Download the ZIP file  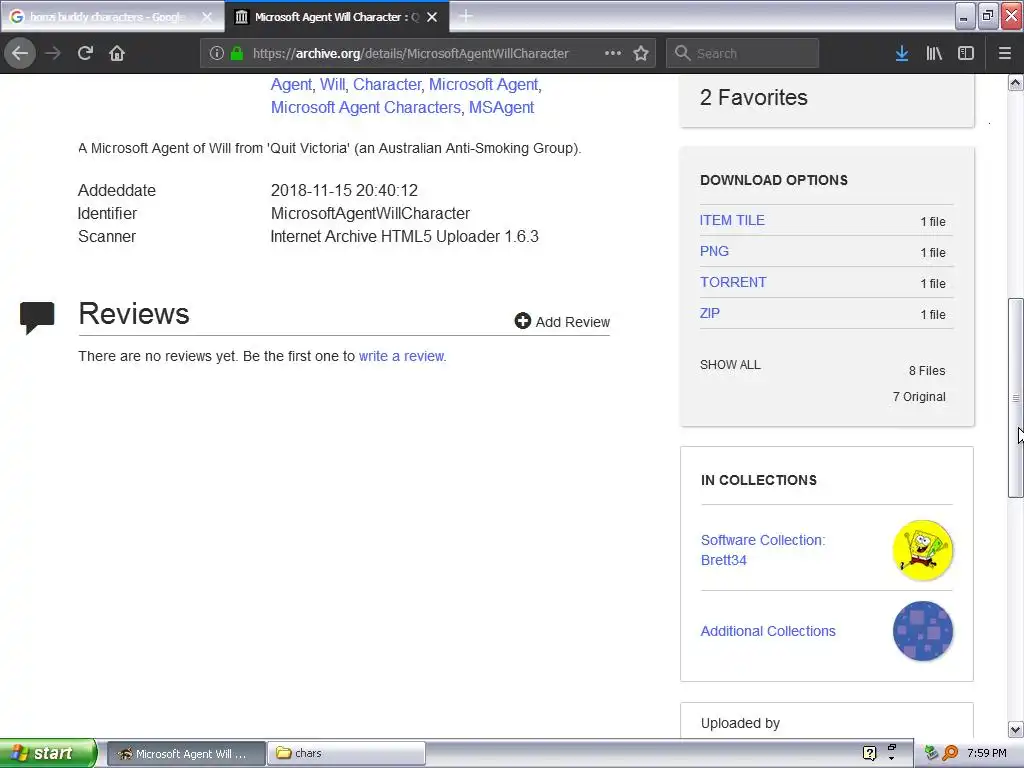click(x=709, y=313)
